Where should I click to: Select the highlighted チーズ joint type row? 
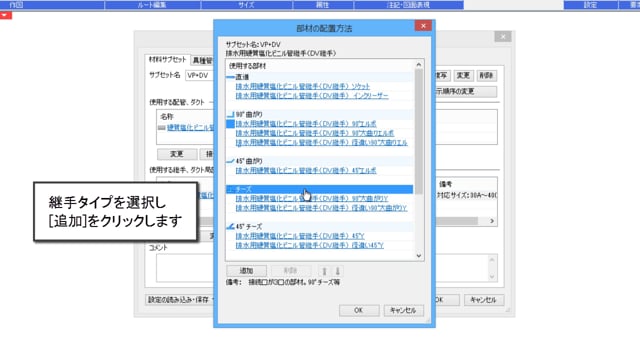pyautogui.click(x=320, y=189)
